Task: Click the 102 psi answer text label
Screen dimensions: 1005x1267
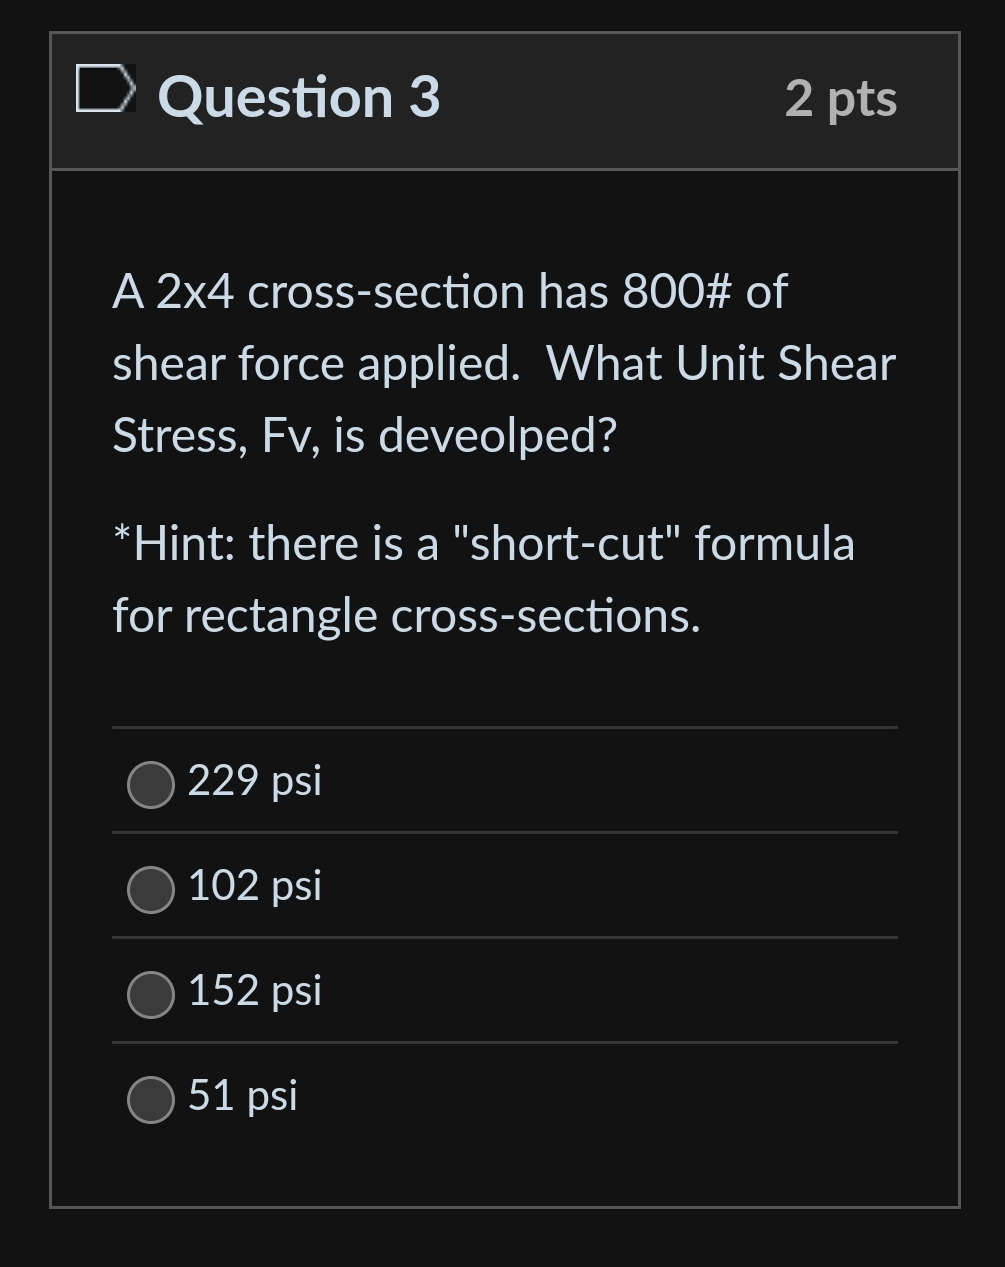Action: (x=254, y=887)
